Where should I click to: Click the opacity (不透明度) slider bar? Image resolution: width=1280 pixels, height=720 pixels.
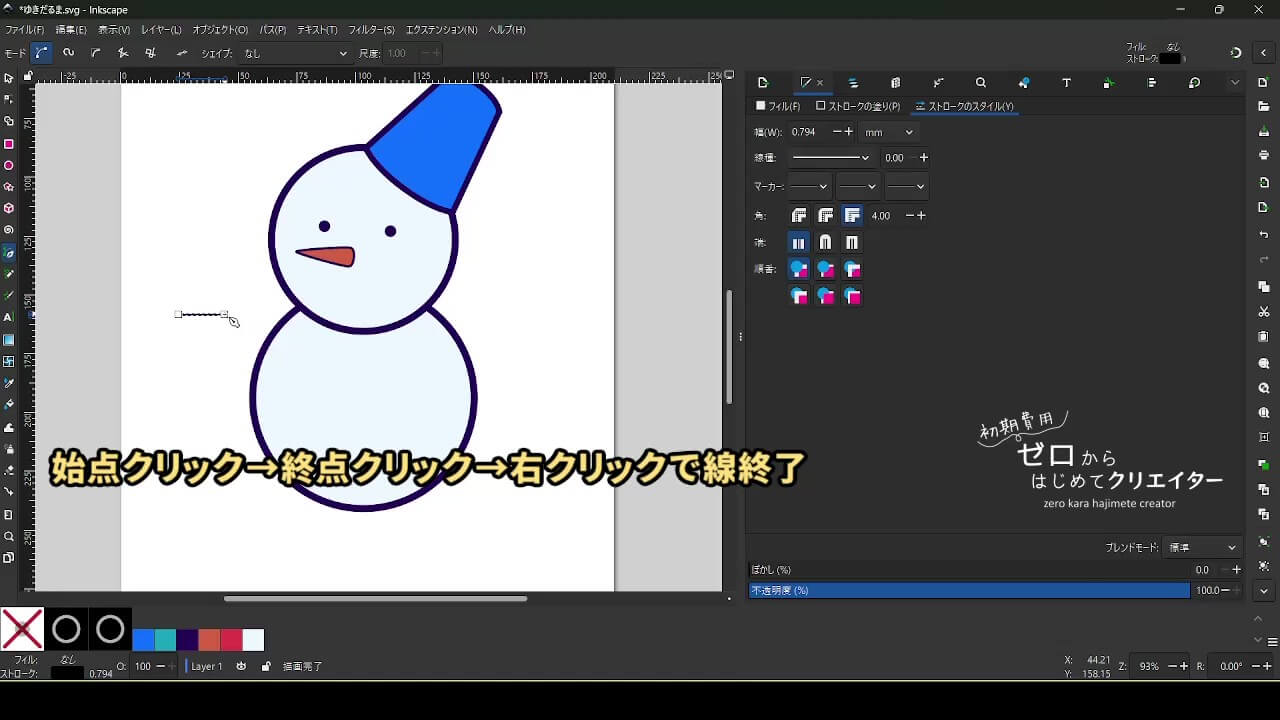tap(968, 591)
